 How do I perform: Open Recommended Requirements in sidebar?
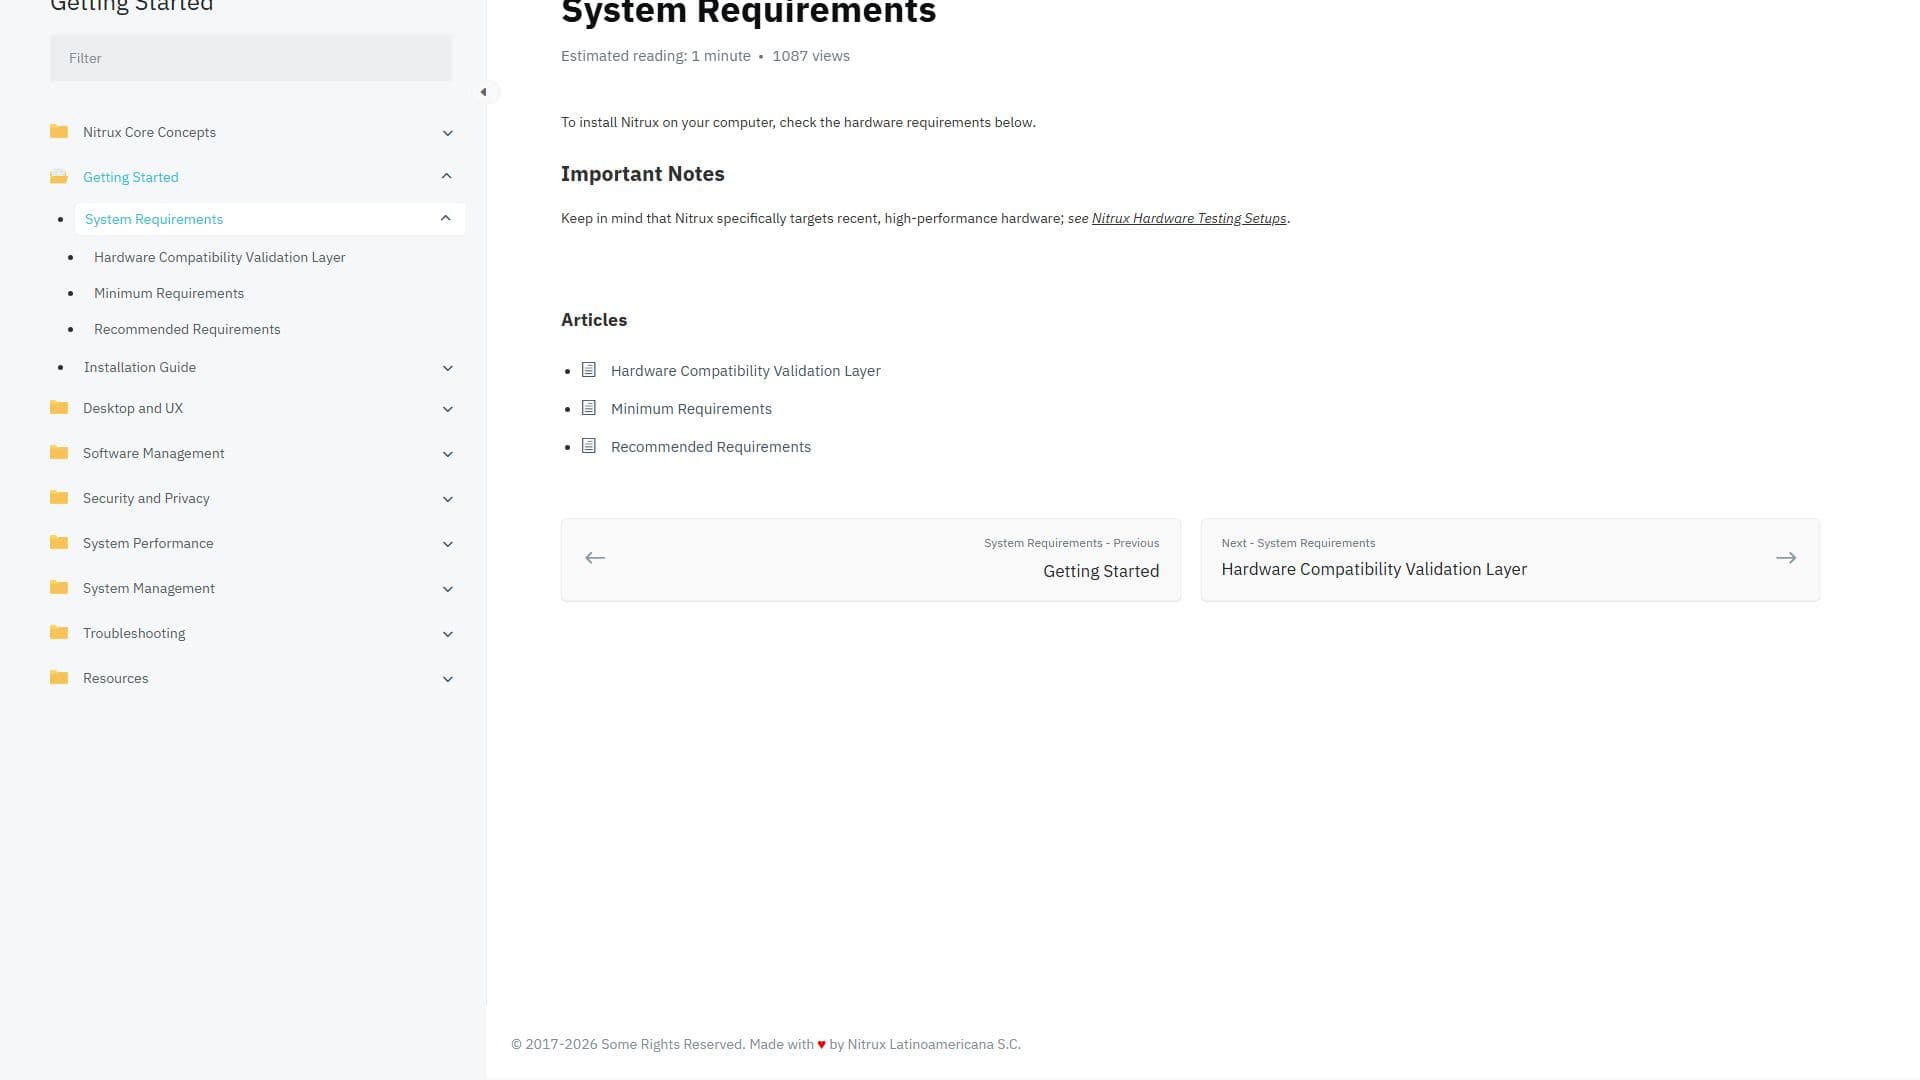pyautogui.click(x=187, y=329)
